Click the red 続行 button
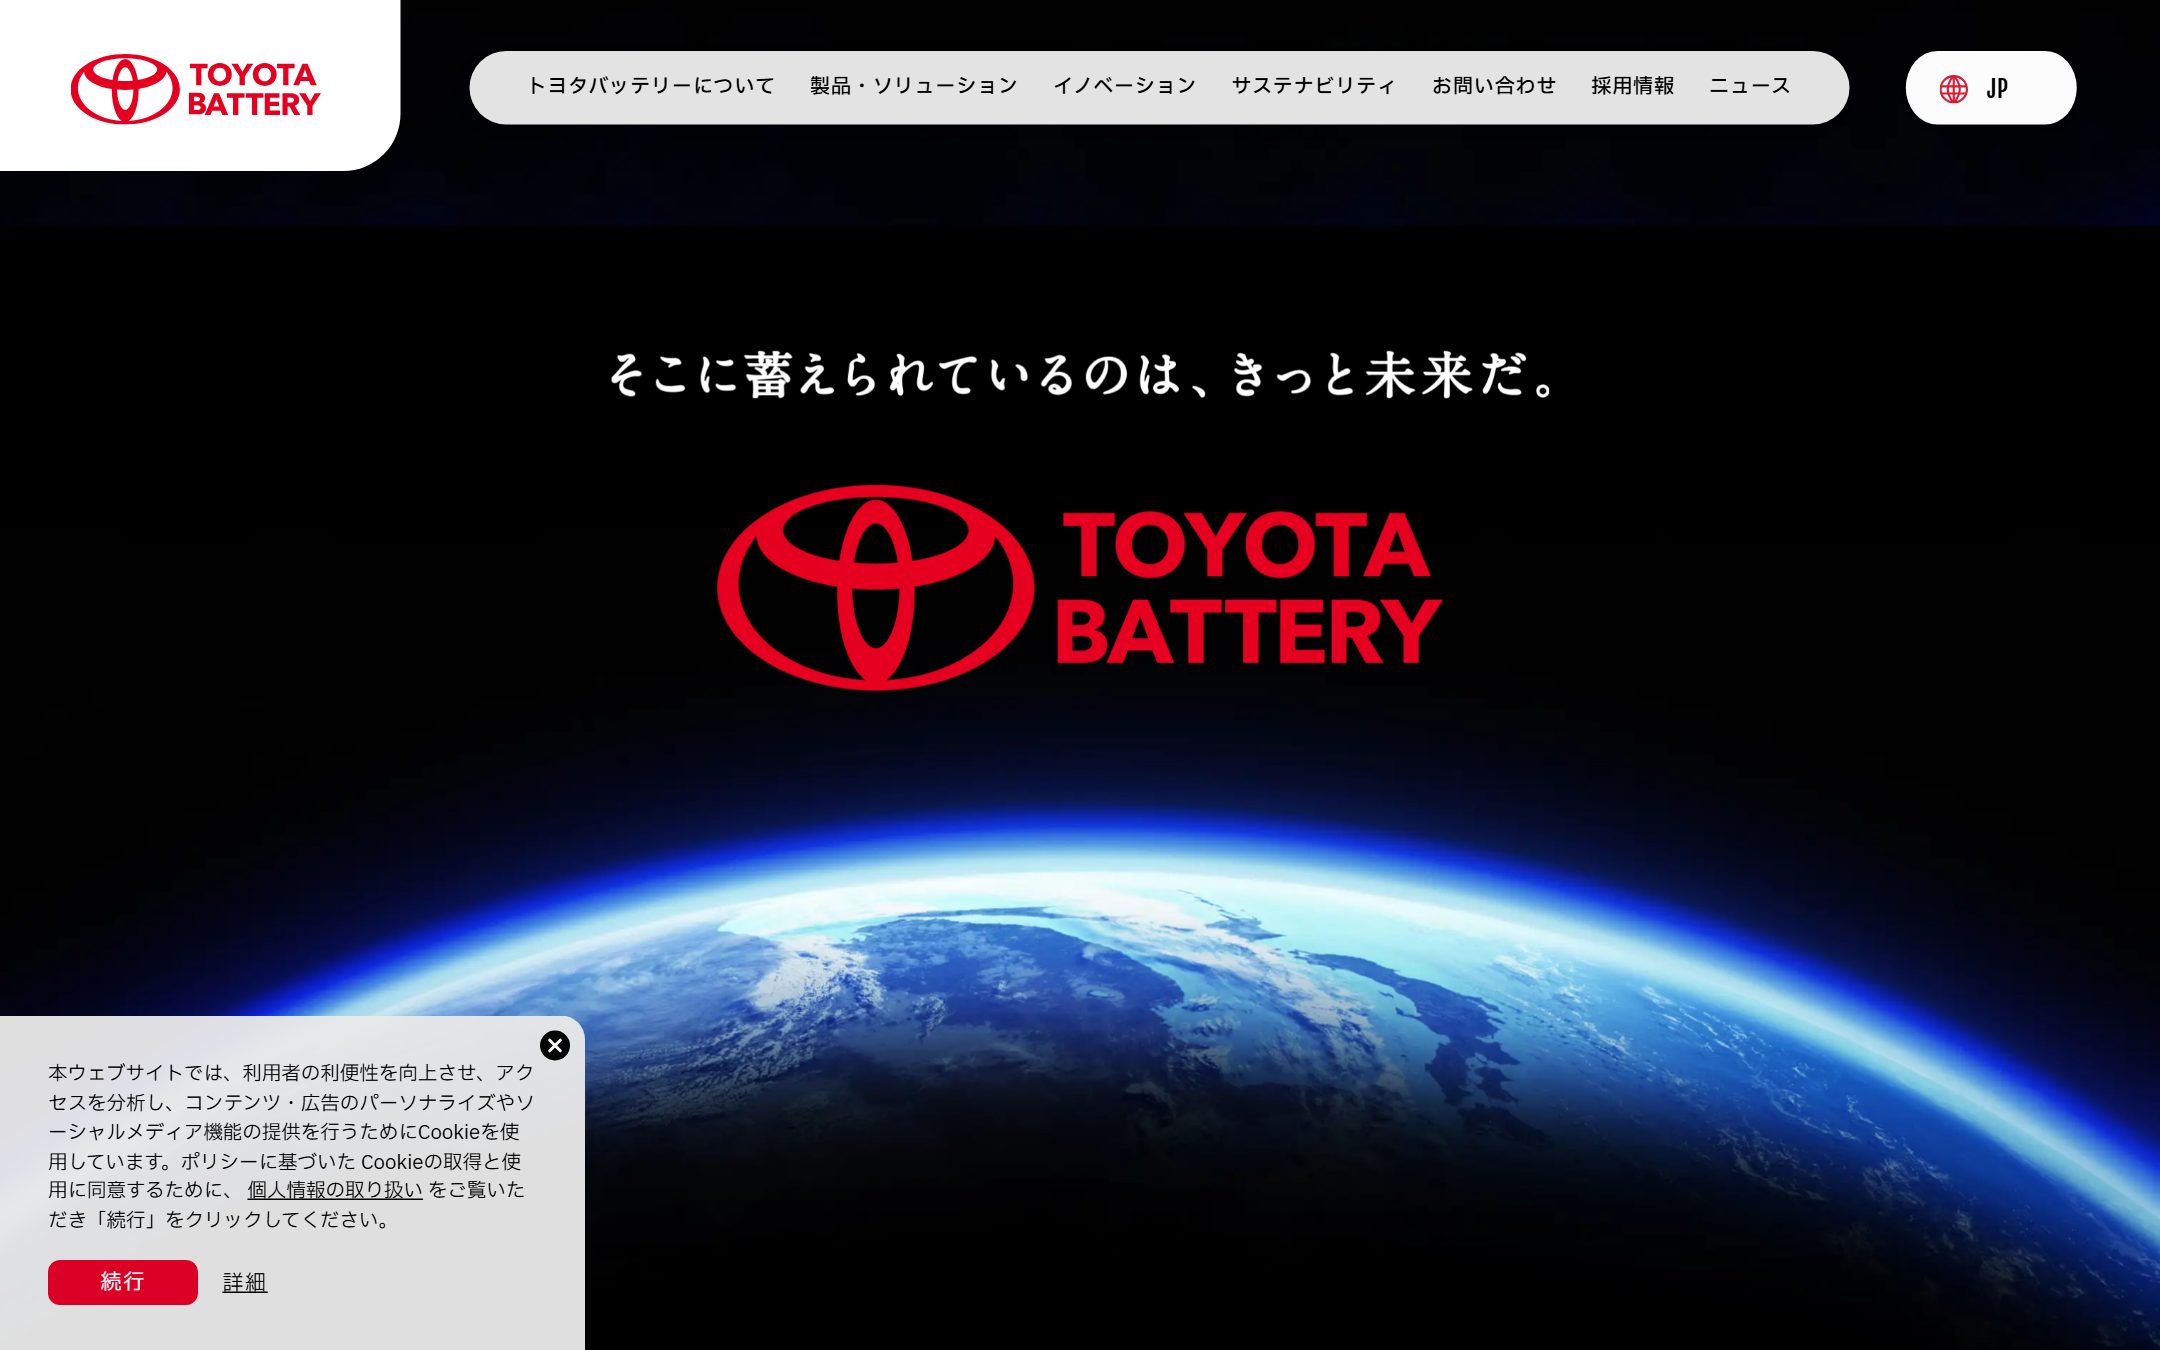The image size is (2160, 1350). pos(123,1282)
